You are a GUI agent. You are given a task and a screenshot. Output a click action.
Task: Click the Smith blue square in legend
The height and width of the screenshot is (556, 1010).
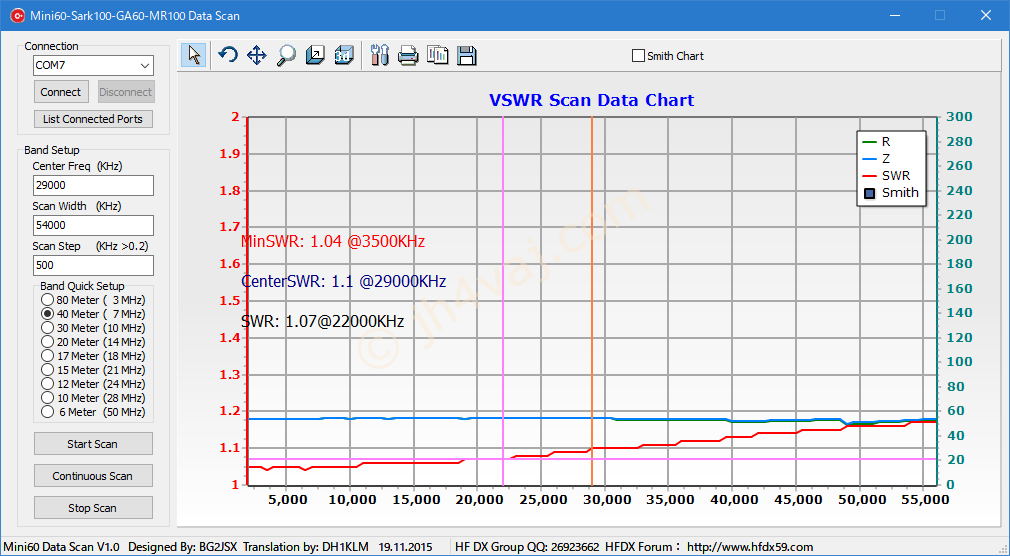coord(870,193)
